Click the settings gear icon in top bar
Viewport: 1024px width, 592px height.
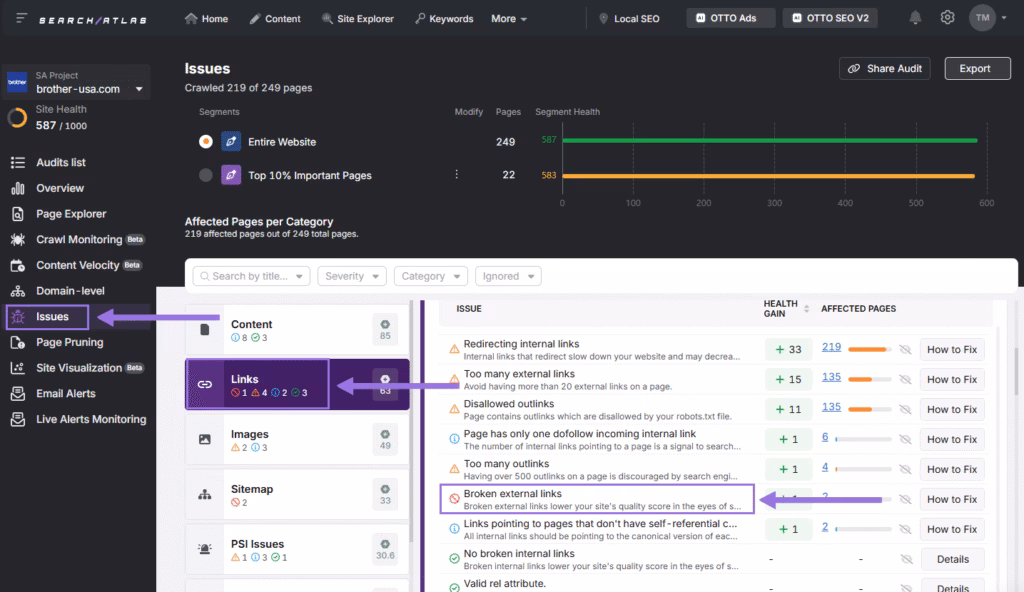click(x=947, y=17)
